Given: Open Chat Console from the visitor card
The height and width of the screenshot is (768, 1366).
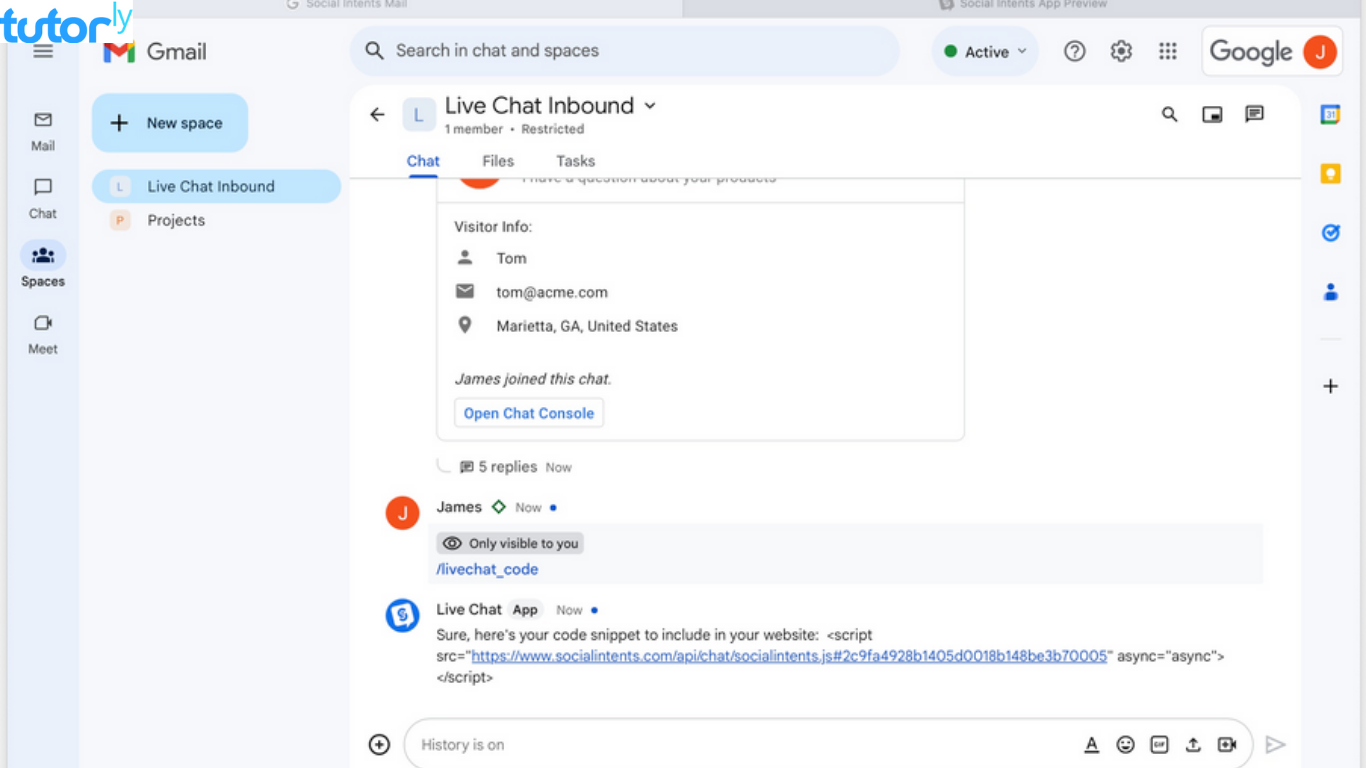Looking at the screenshot, I should (x=528, y=412).
